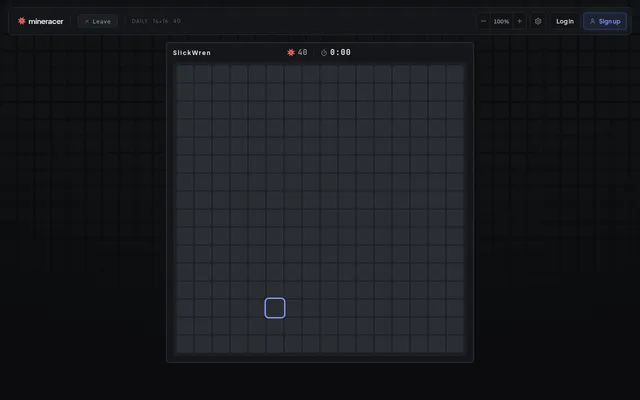640x400 pixels.
Task: Zoom in with the plus button
Action: (x=519, y=21)
